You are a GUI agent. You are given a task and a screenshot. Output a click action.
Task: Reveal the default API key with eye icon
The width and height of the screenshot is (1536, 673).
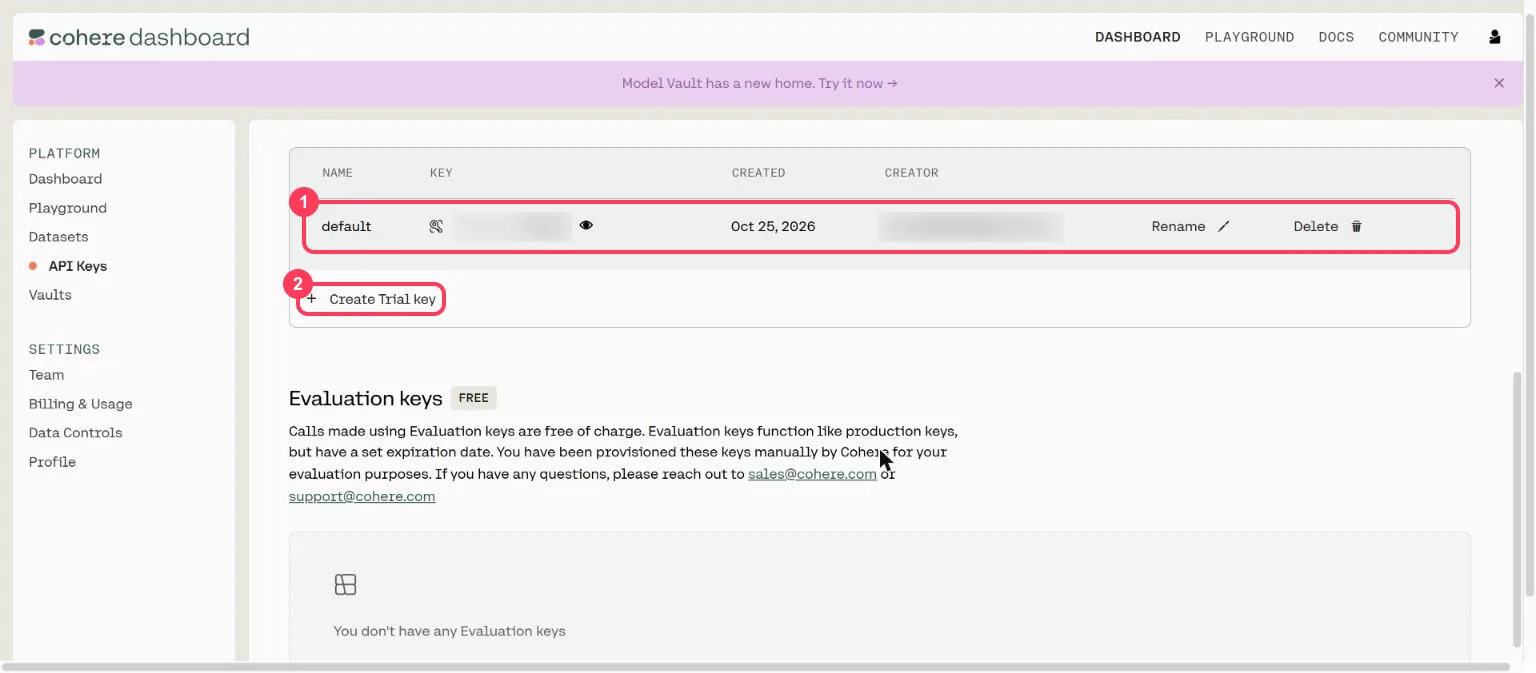(586, 226)
